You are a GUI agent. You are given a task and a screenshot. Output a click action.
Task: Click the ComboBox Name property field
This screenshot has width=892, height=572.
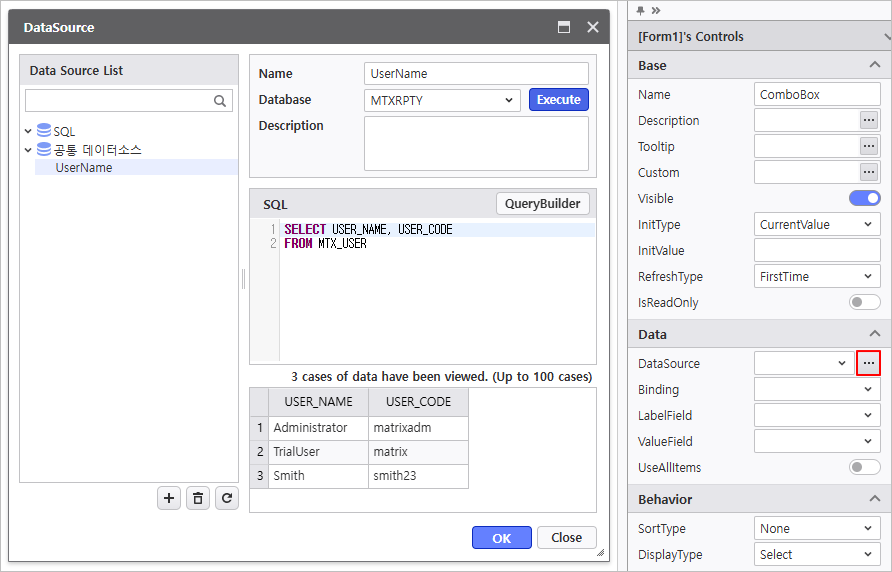pyautogui.click(x=817, y=94)
